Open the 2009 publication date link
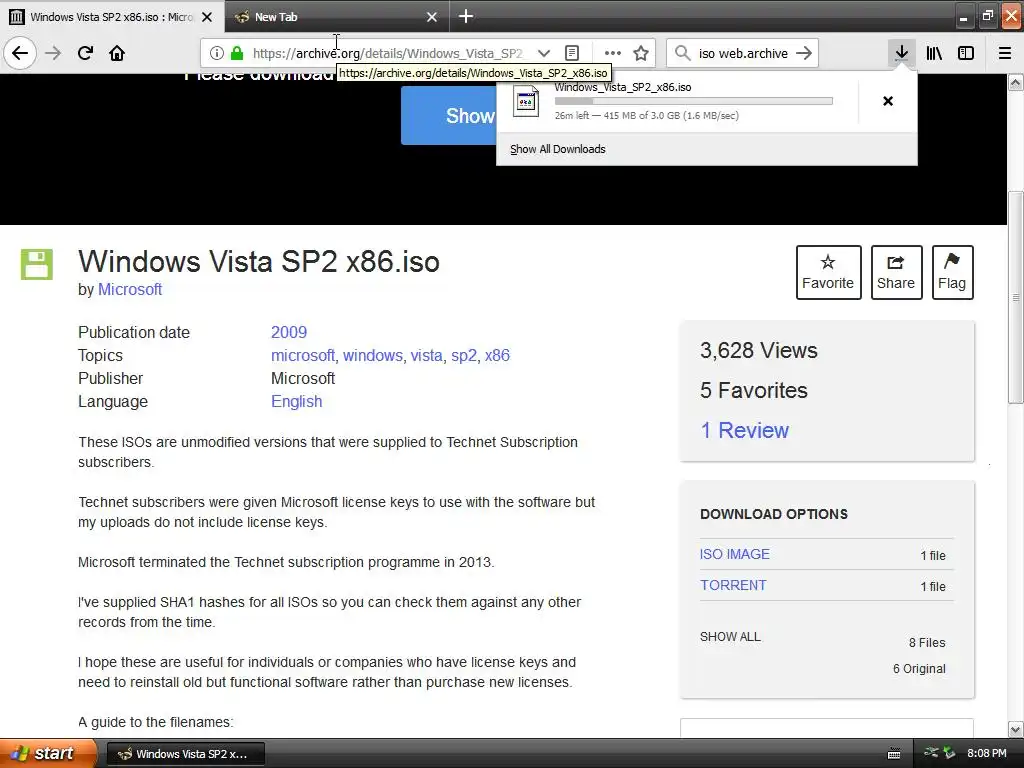Screen dimensions: 1024x768 (289, 332)
